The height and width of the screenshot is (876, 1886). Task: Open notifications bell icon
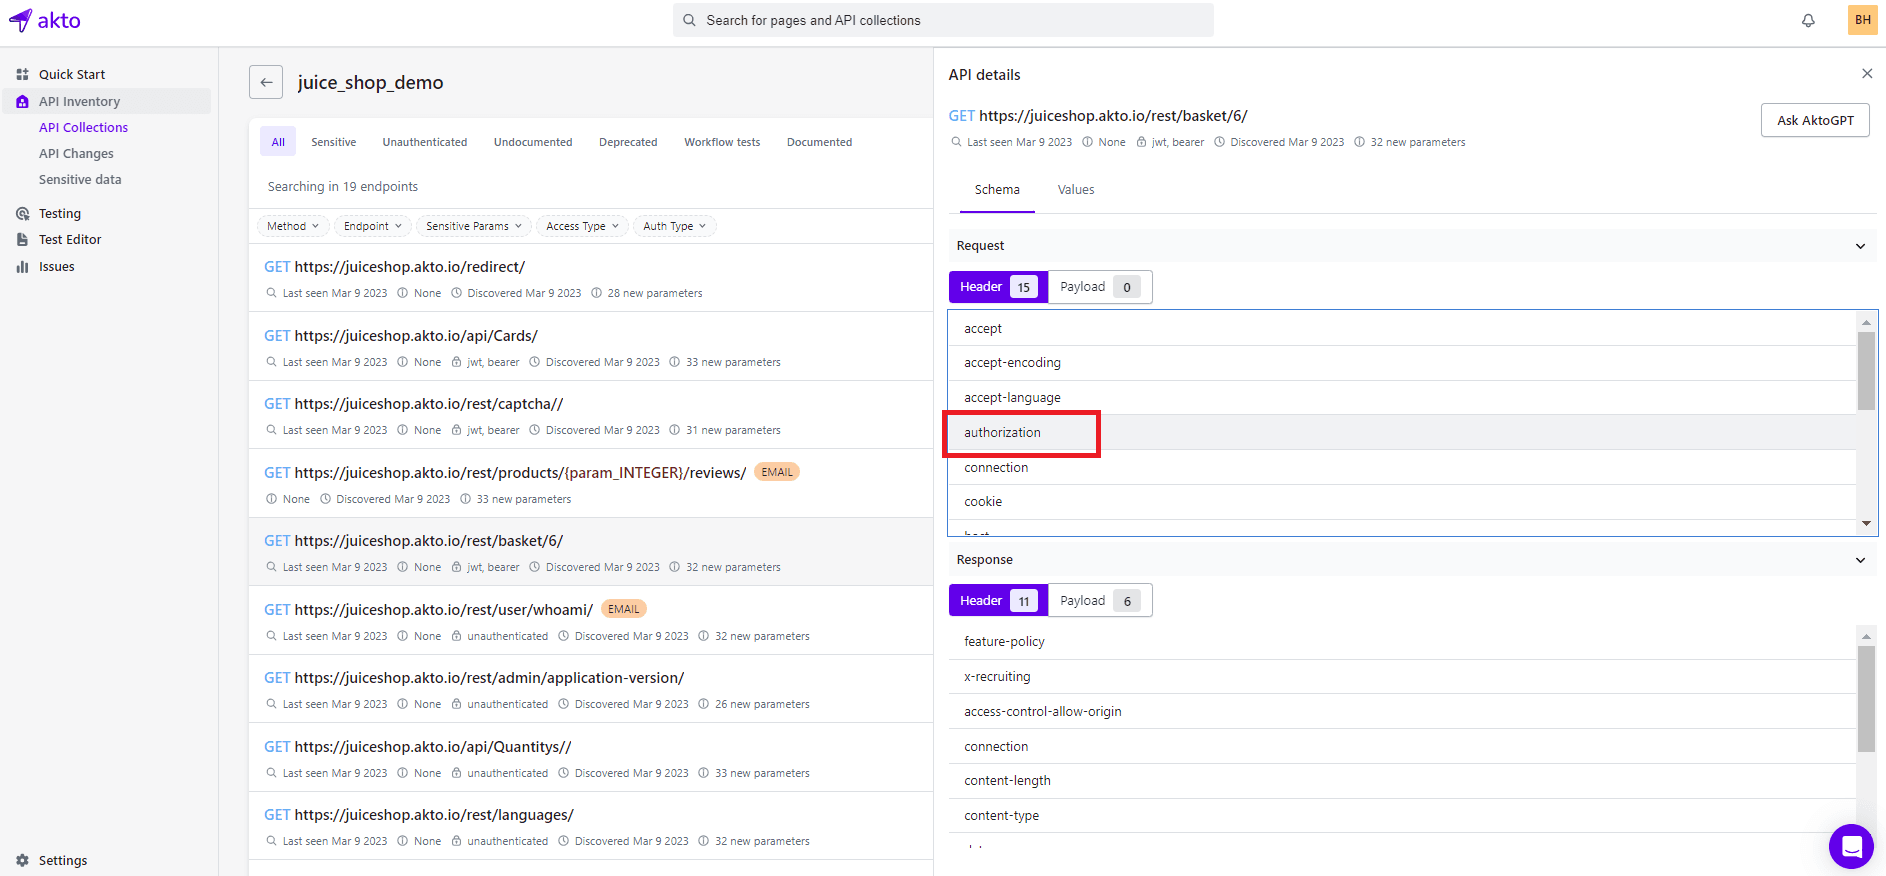(x=1808, y=20)
